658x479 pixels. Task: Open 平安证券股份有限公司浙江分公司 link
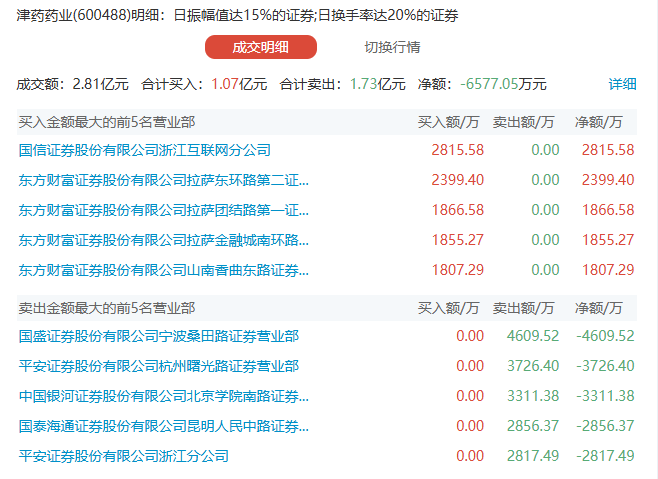pyautogui.click(x=124, y=456)
